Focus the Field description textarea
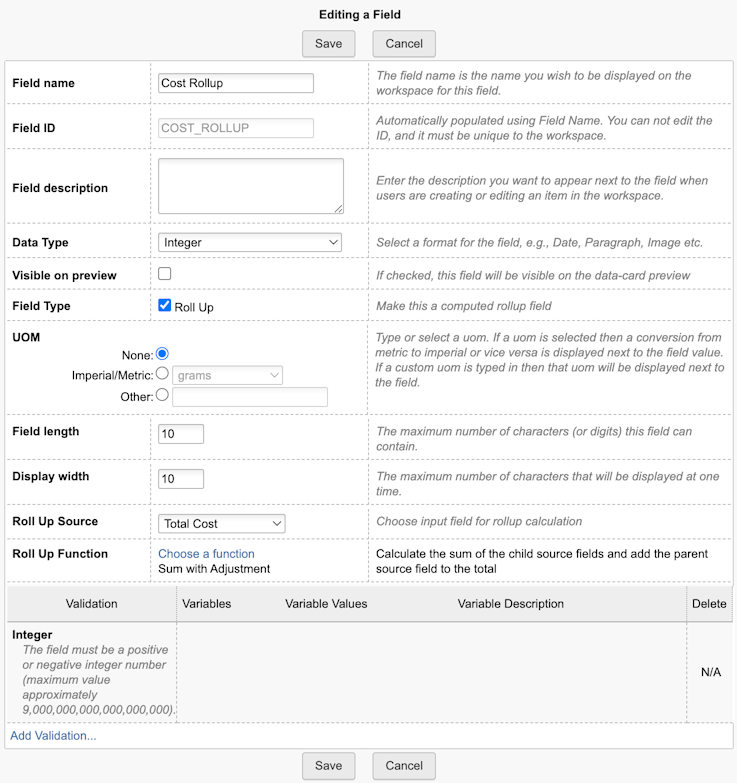The image size is (737, 783). tap(251, 186)
